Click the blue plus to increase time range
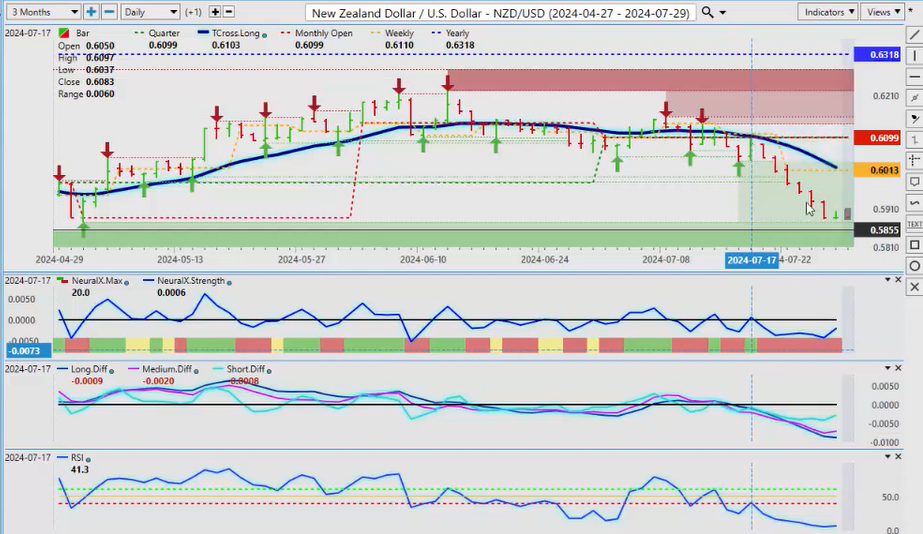 [91, 12]
